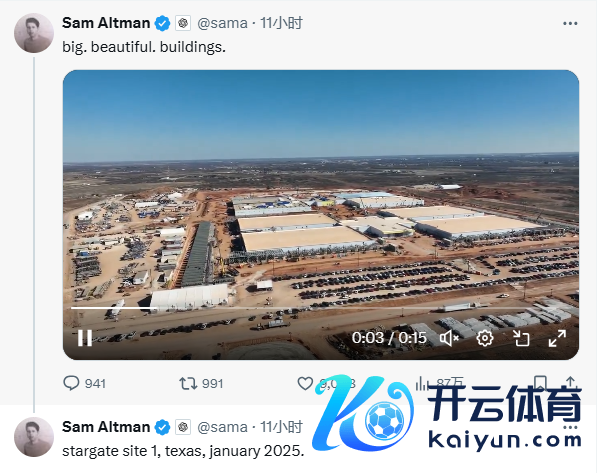597x473 pixels.
Task: Click Sam Altman avatar on first tweet
Action: pyautogui.click(x=34, y=33)
